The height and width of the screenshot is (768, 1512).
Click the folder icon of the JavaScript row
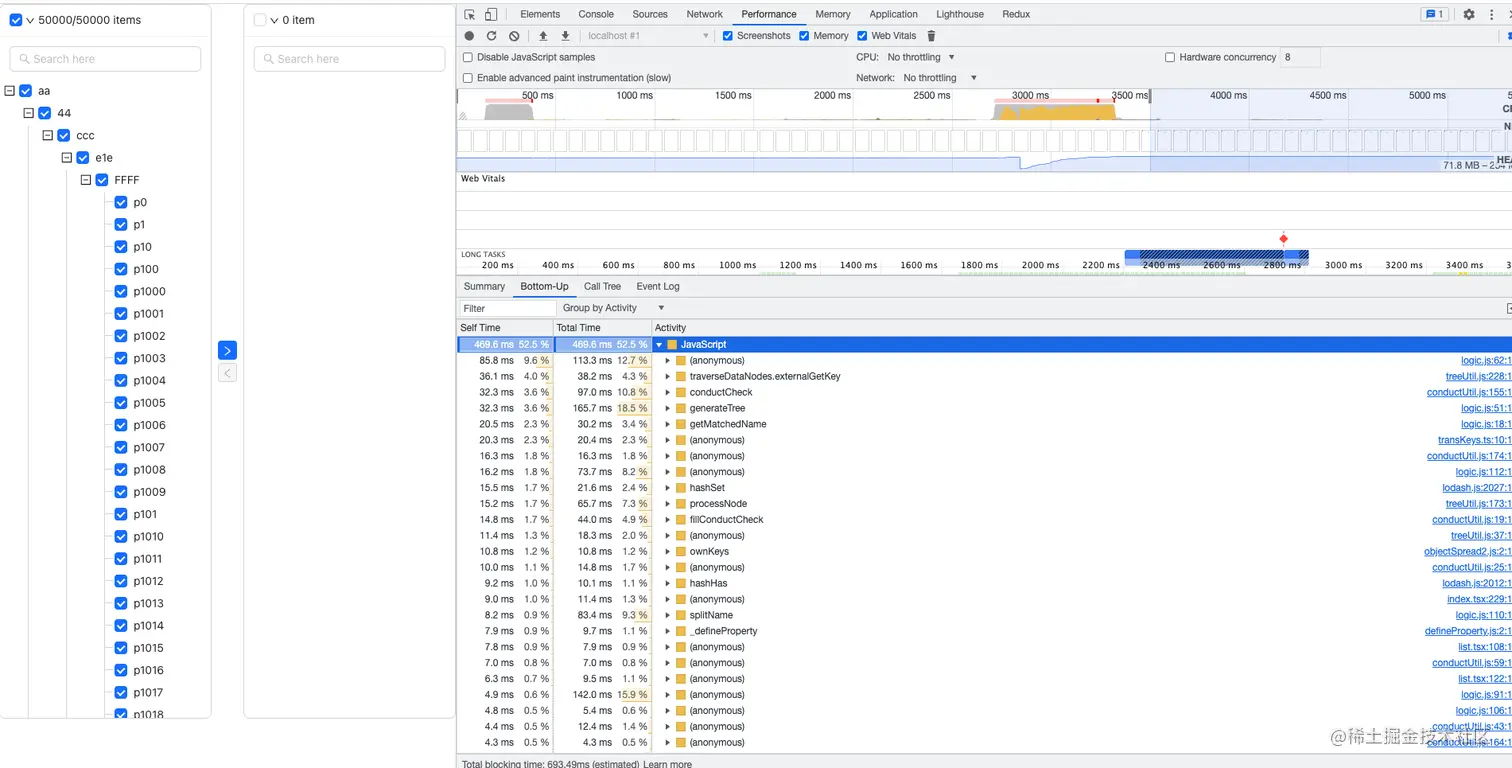pyautogui.click(x=672, y=344)
